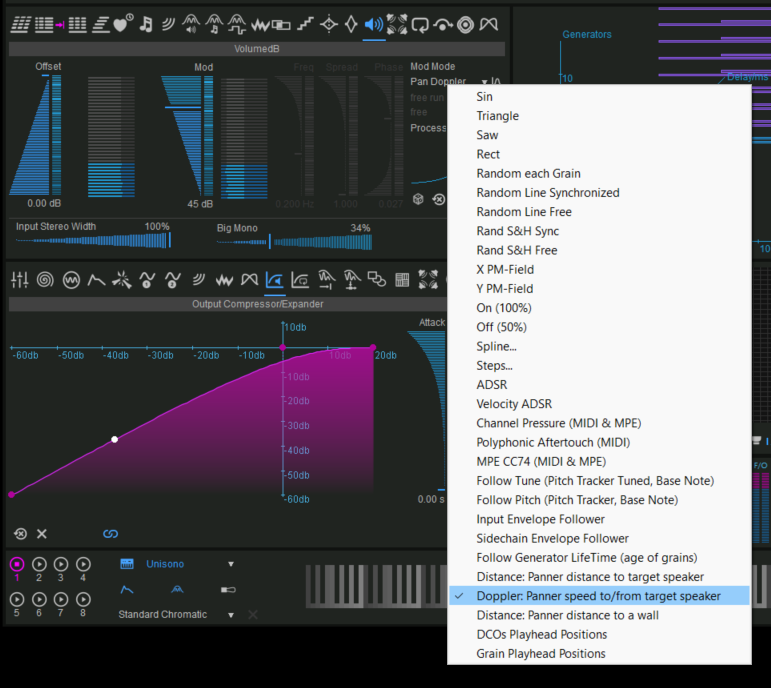Click the white point on compressor curve
771x688 pixels.
tap(115, 439)
